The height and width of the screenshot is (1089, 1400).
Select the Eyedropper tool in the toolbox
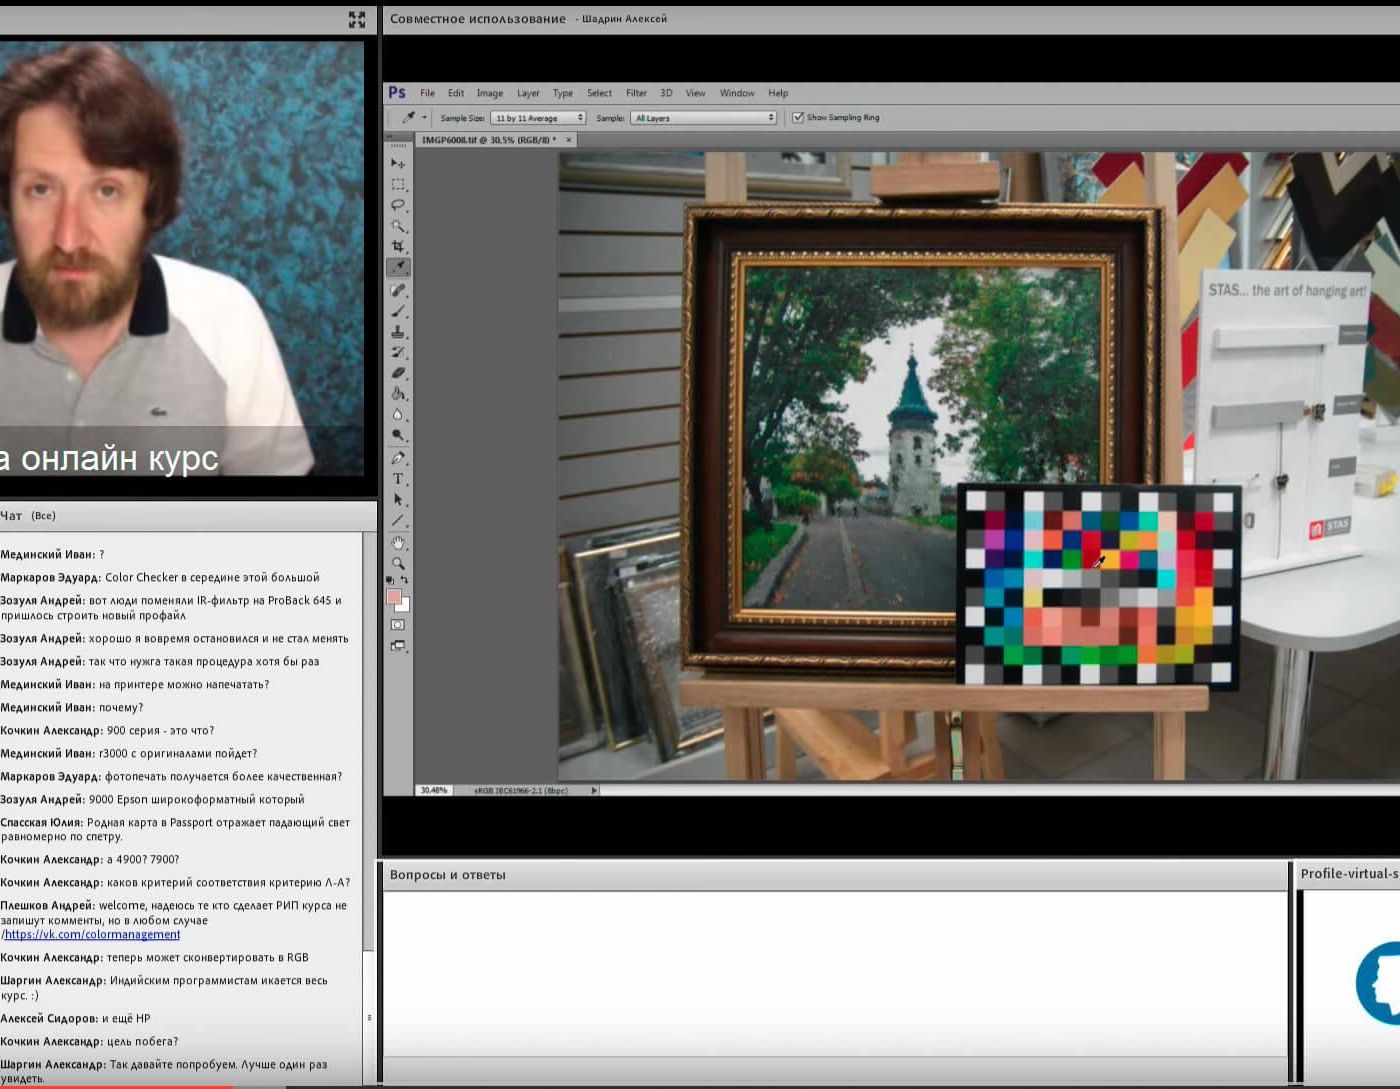point(398,267)
